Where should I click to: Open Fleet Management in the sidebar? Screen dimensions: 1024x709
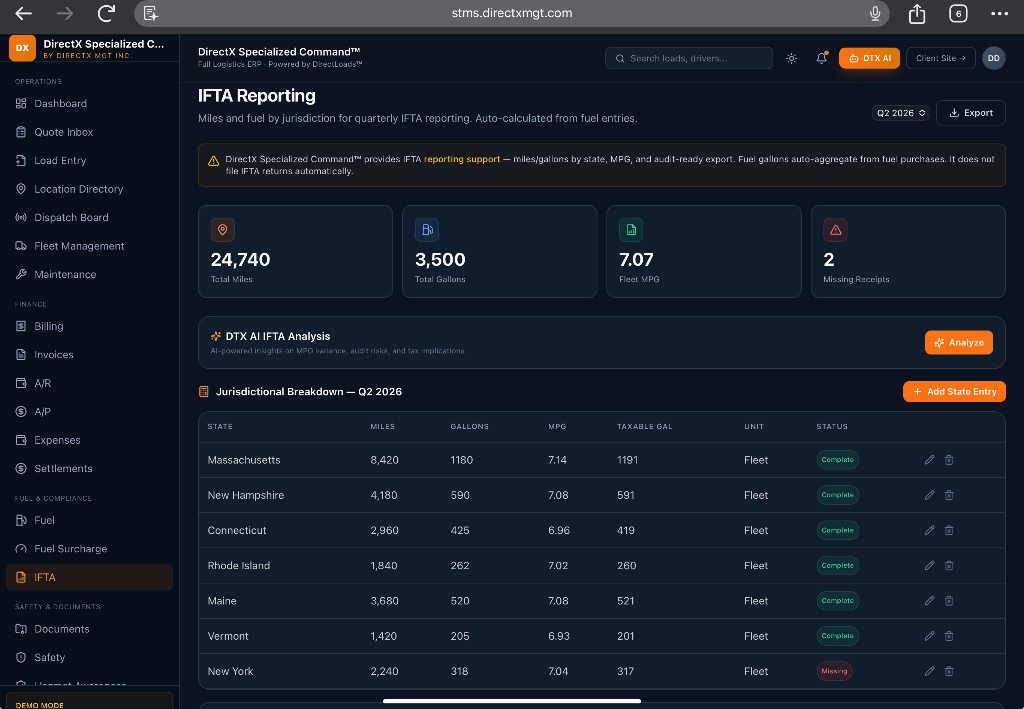click(x=89, y=246)
